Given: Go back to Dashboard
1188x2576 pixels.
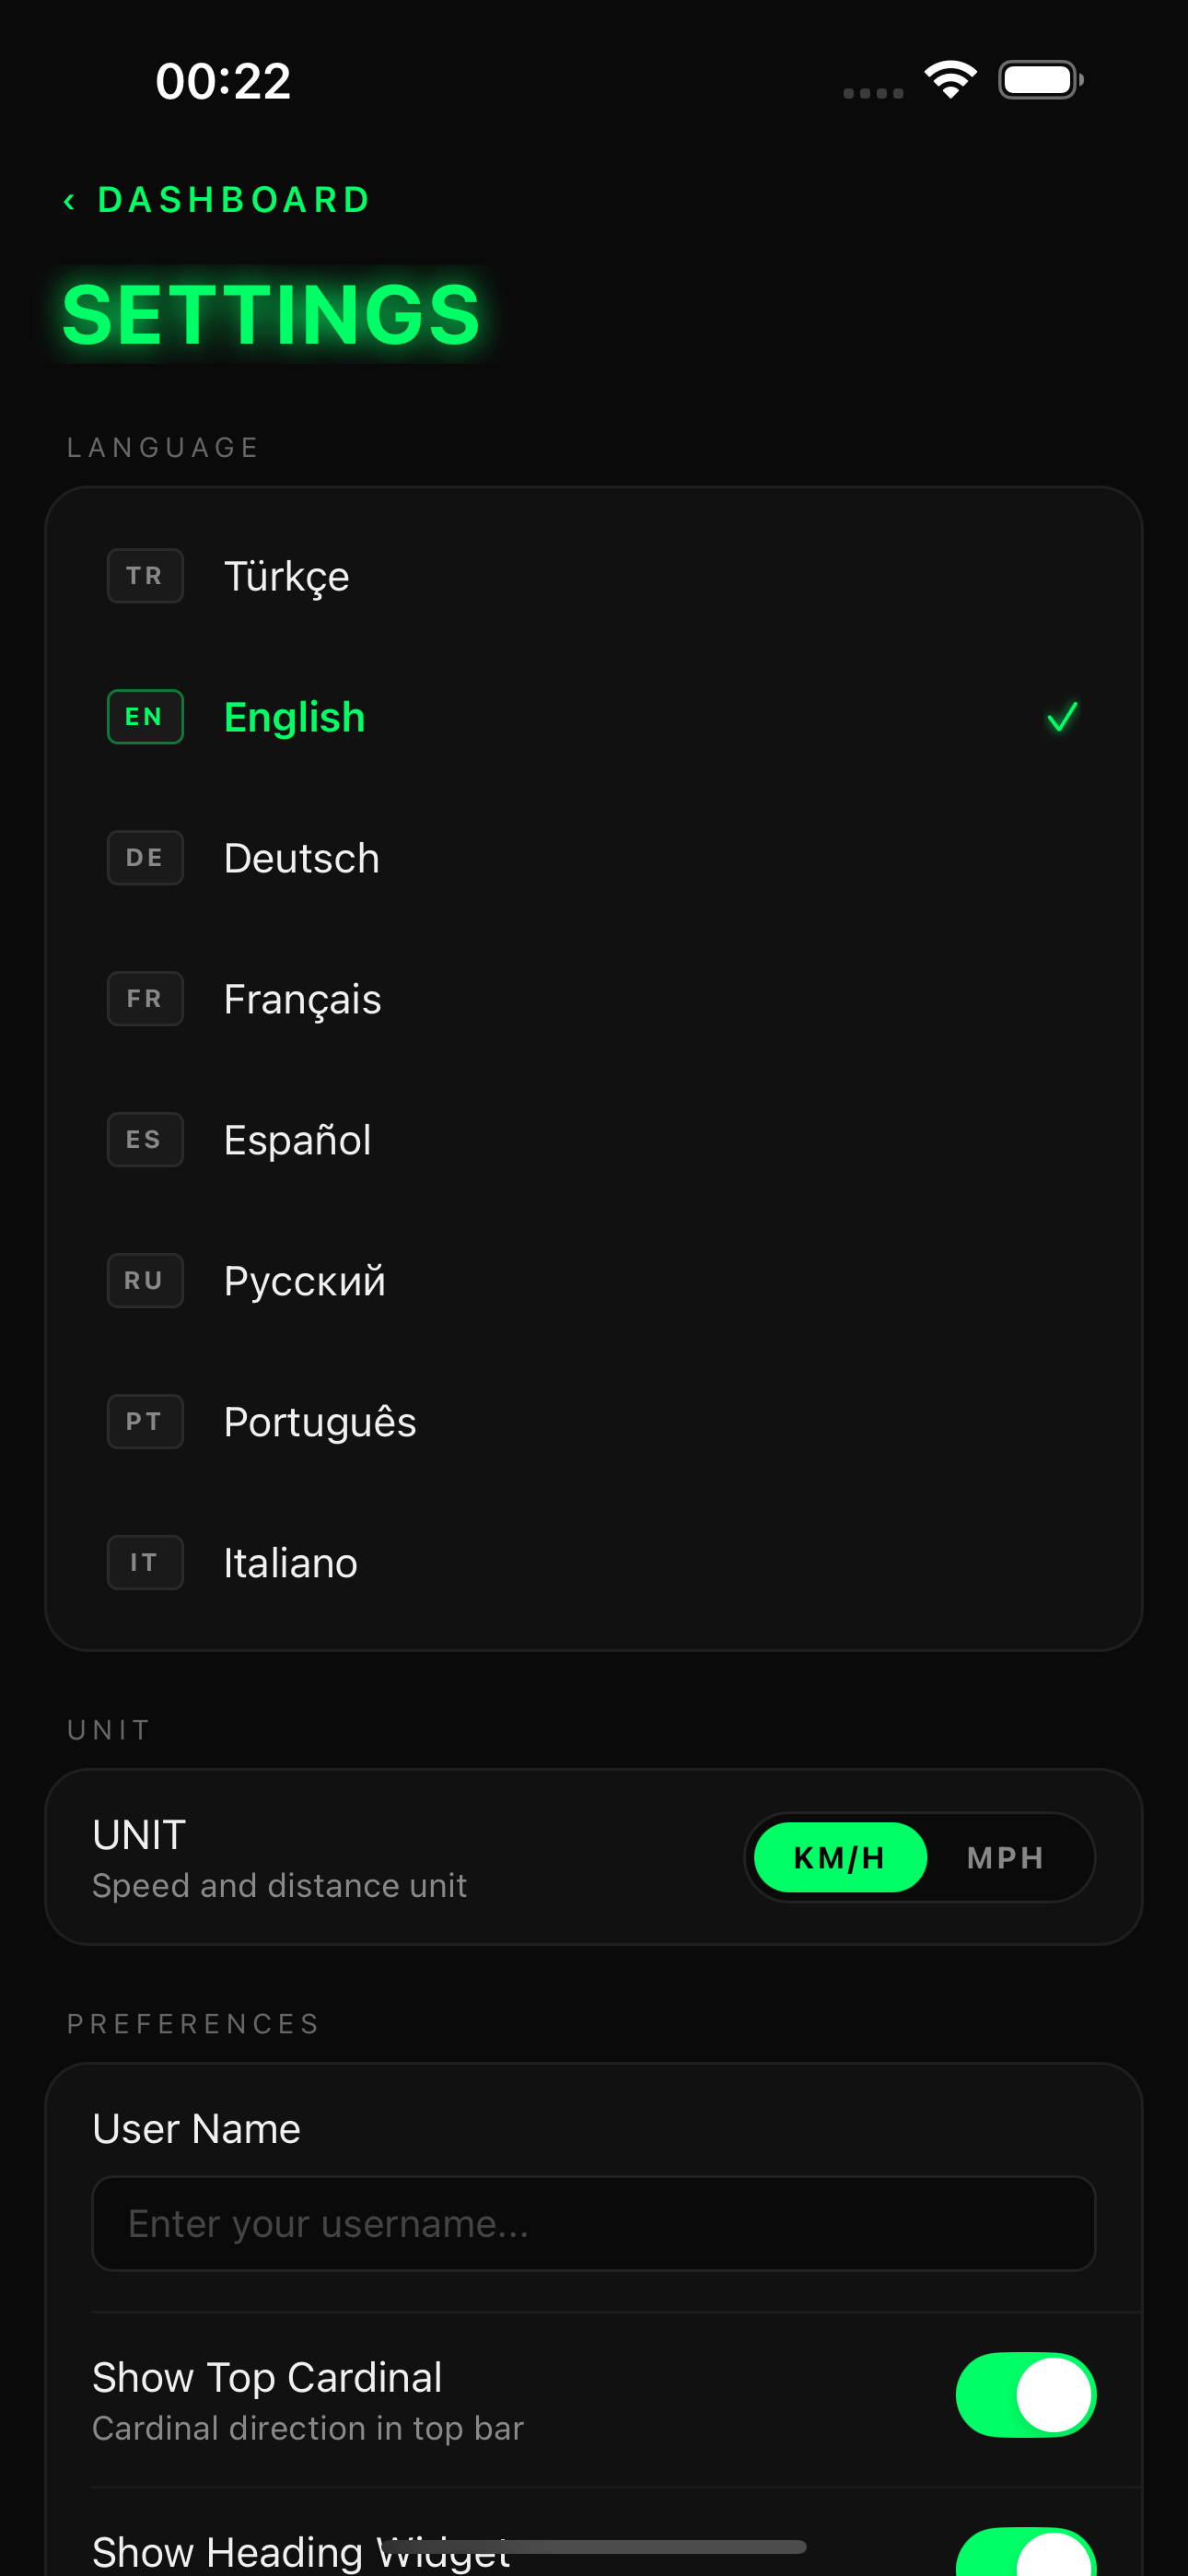Looking at the screenshot, I should tap(217, 200).
